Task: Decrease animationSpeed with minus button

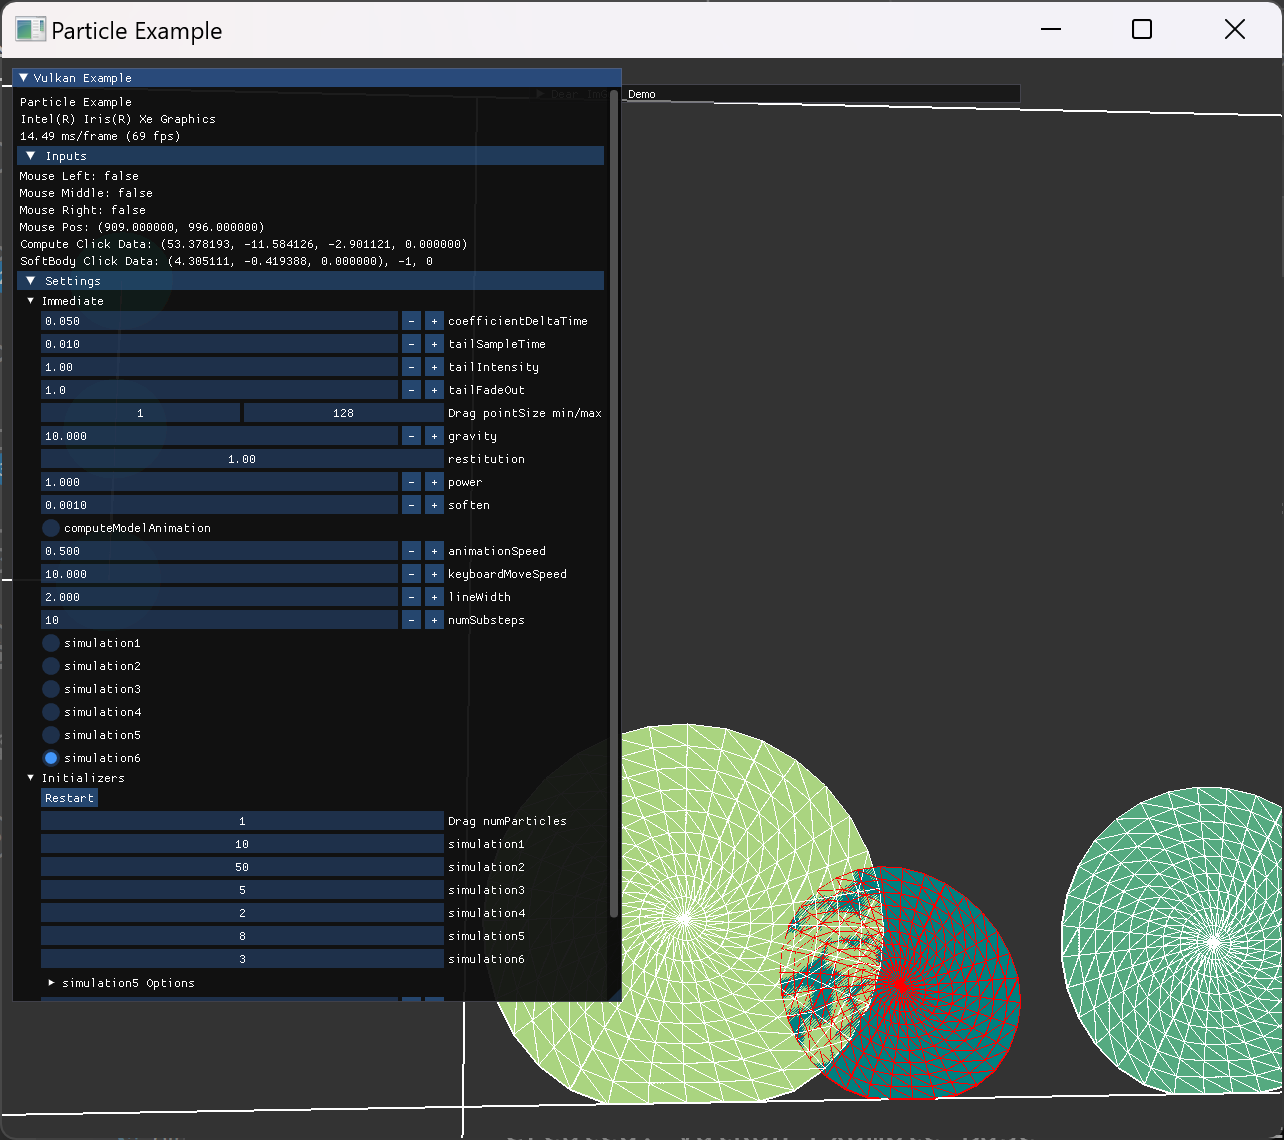Action: pos(411,551)
